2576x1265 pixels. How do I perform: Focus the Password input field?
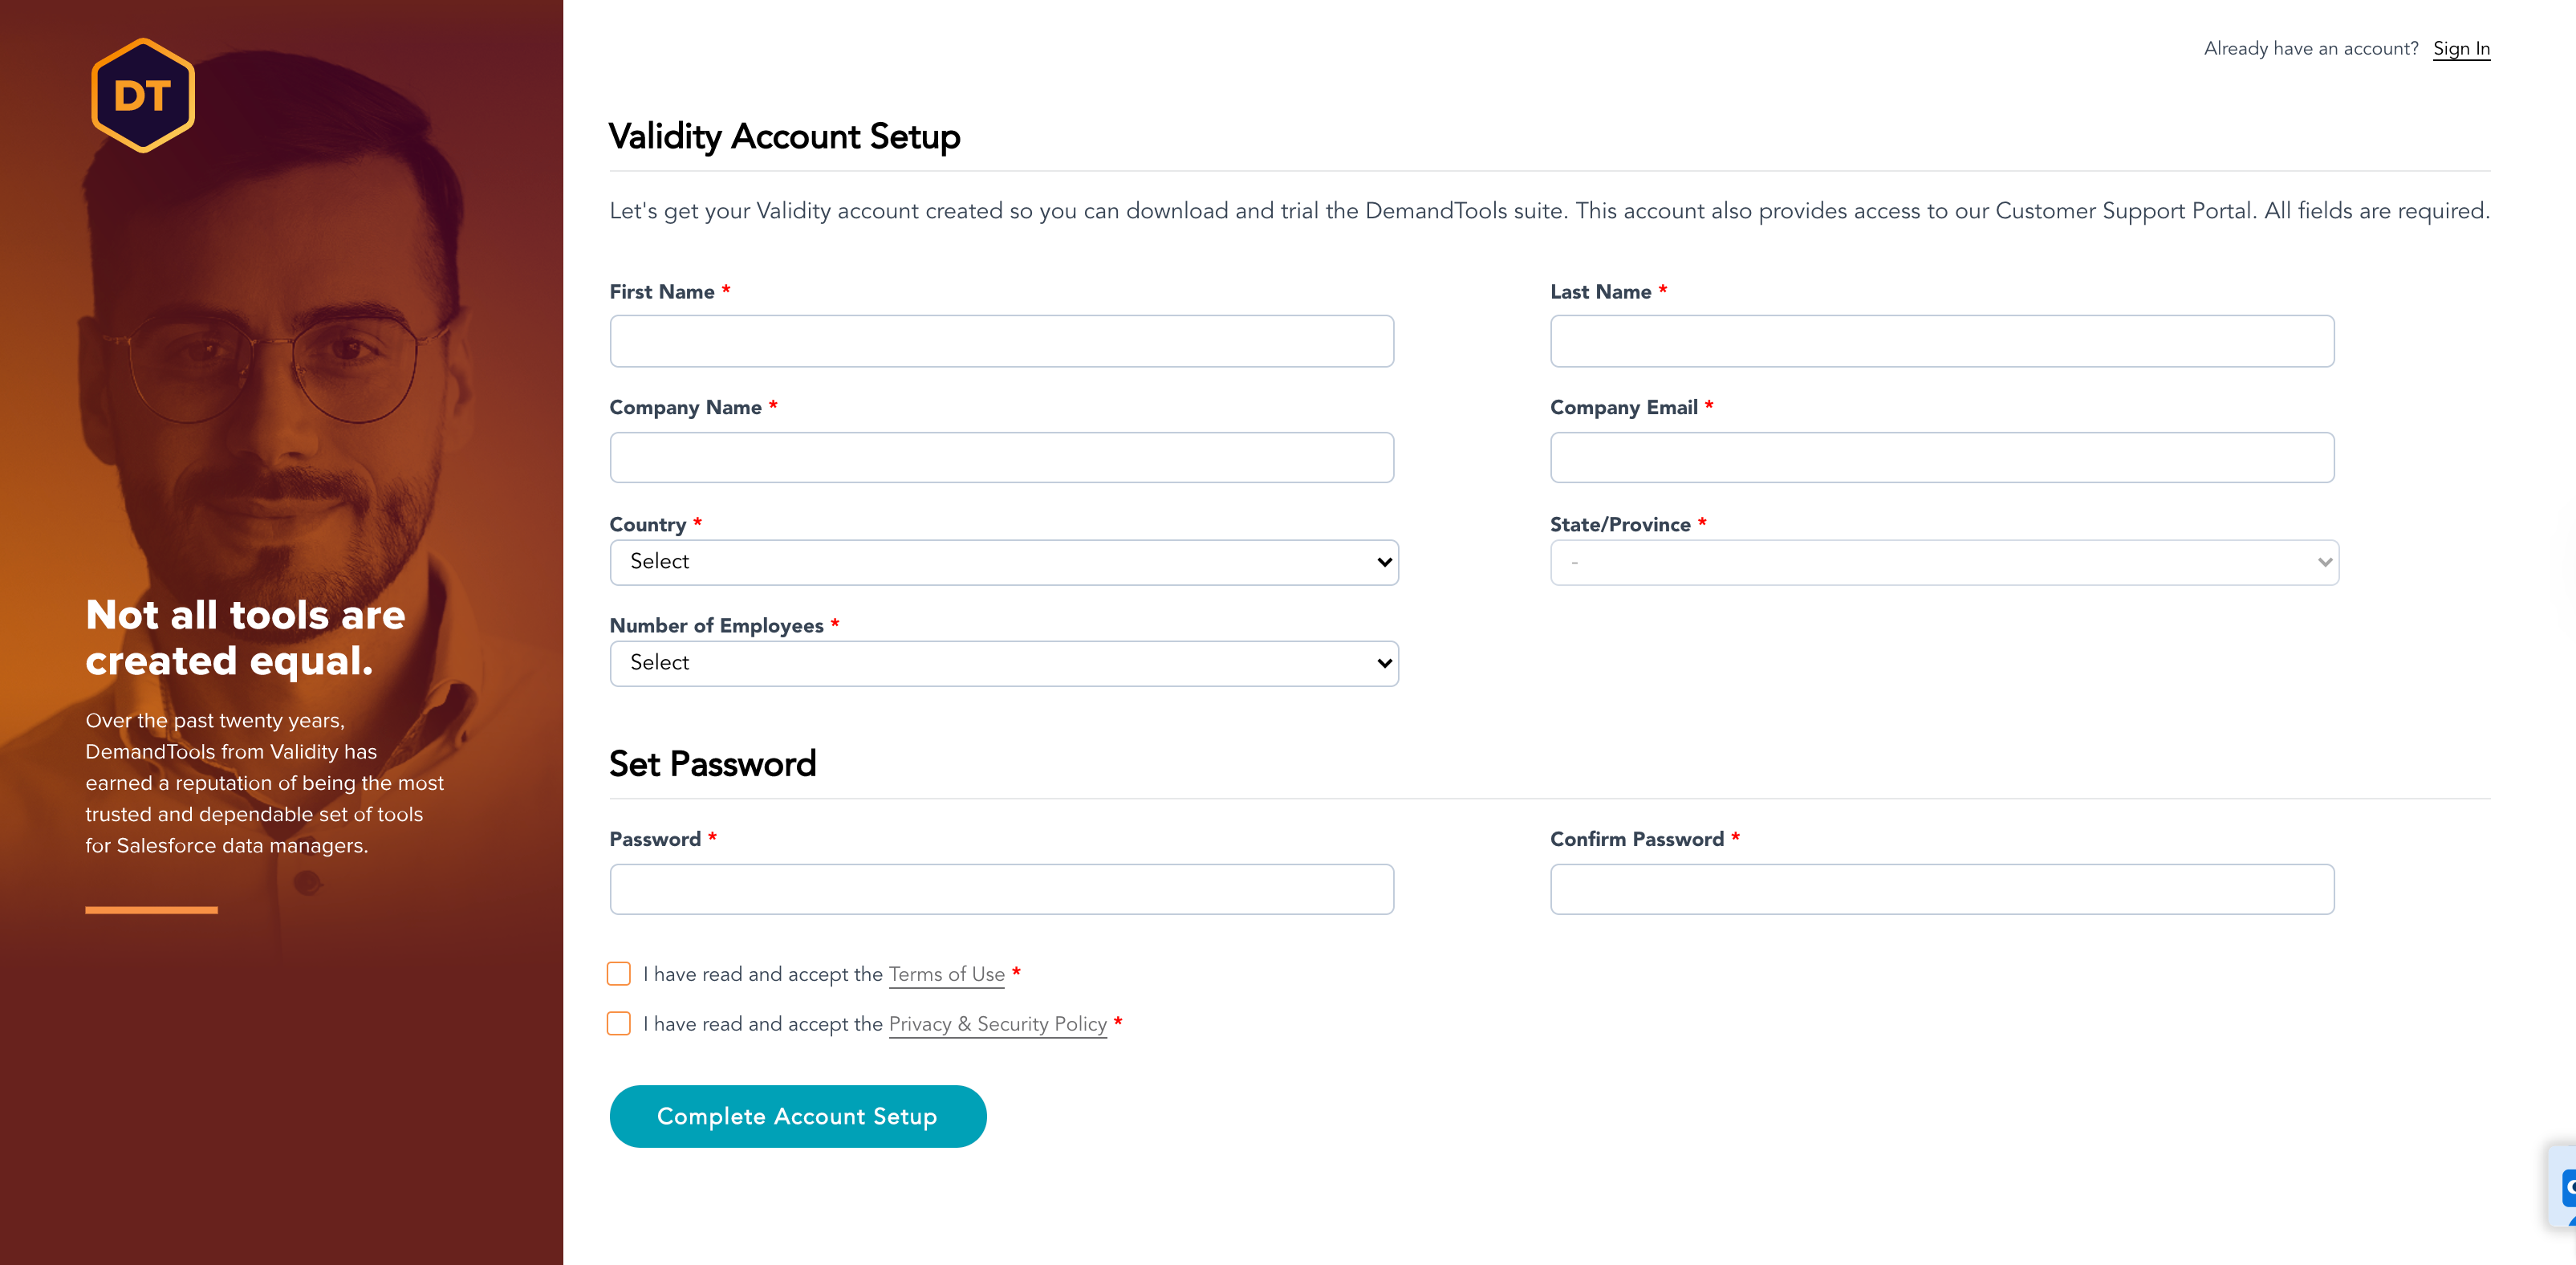coord(1002,889)
